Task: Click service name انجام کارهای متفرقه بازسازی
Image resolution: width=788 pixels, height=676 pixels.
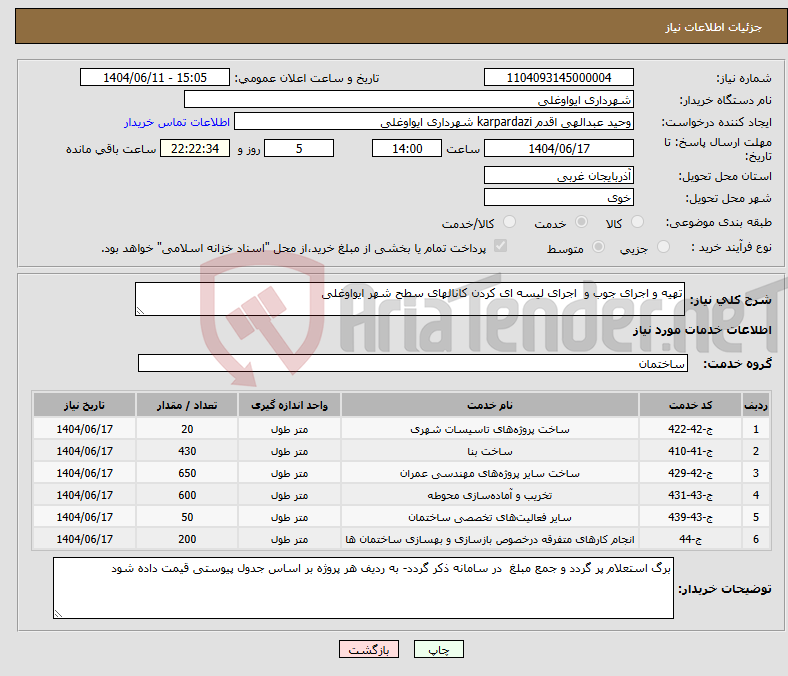Action: click(489, 539)
